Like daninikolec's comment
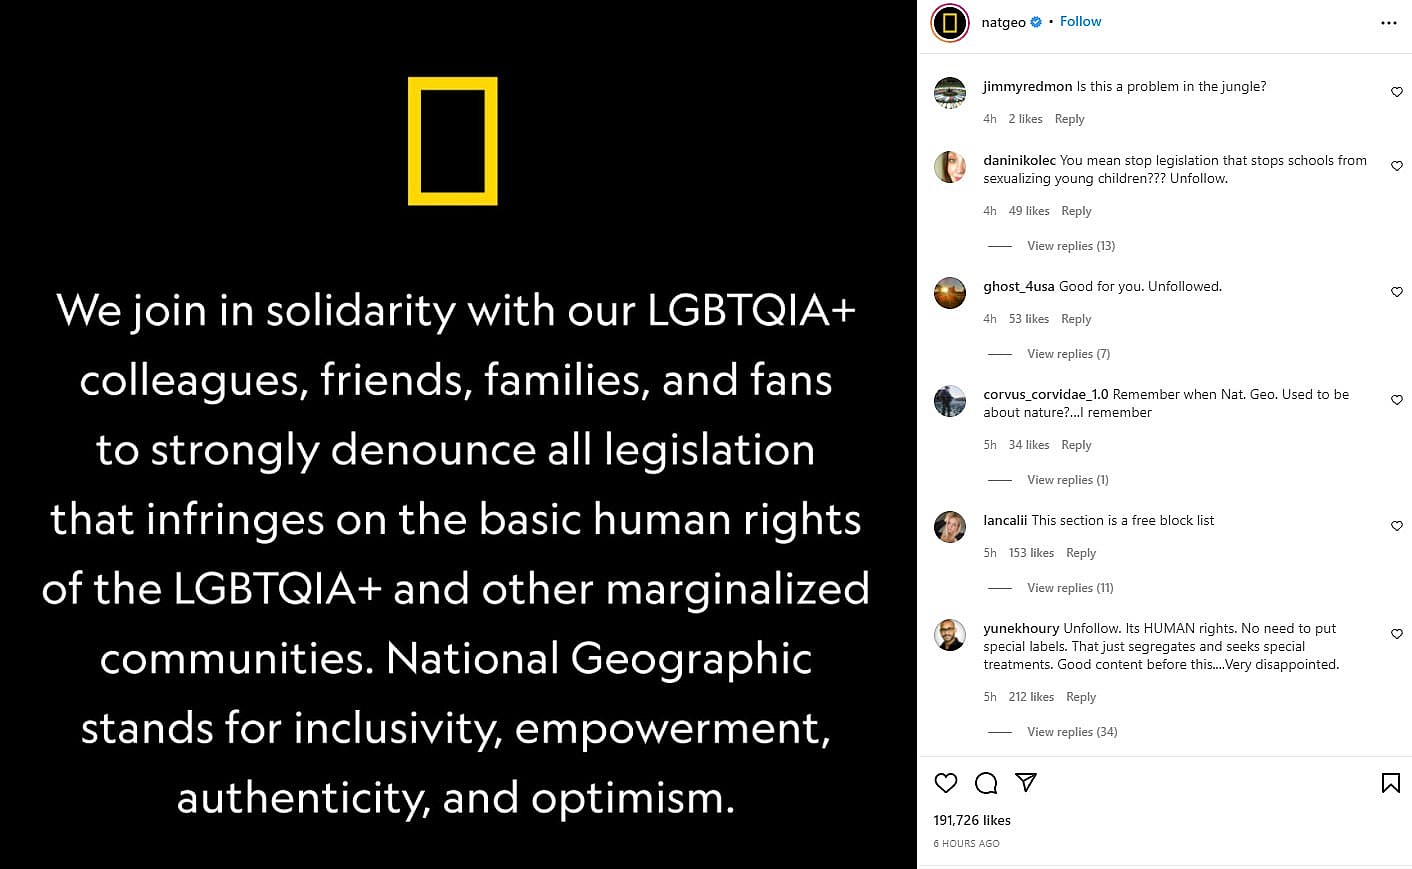Screen dimensions: 1412x869 click(x=1397, y=166)
